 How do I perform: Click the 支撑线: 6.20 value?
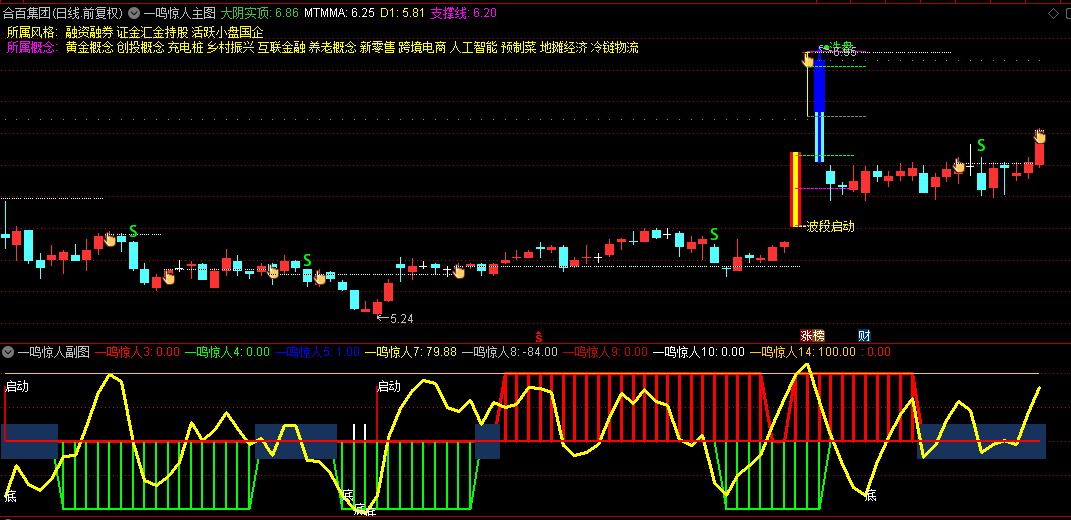click(x=464, y=13)
